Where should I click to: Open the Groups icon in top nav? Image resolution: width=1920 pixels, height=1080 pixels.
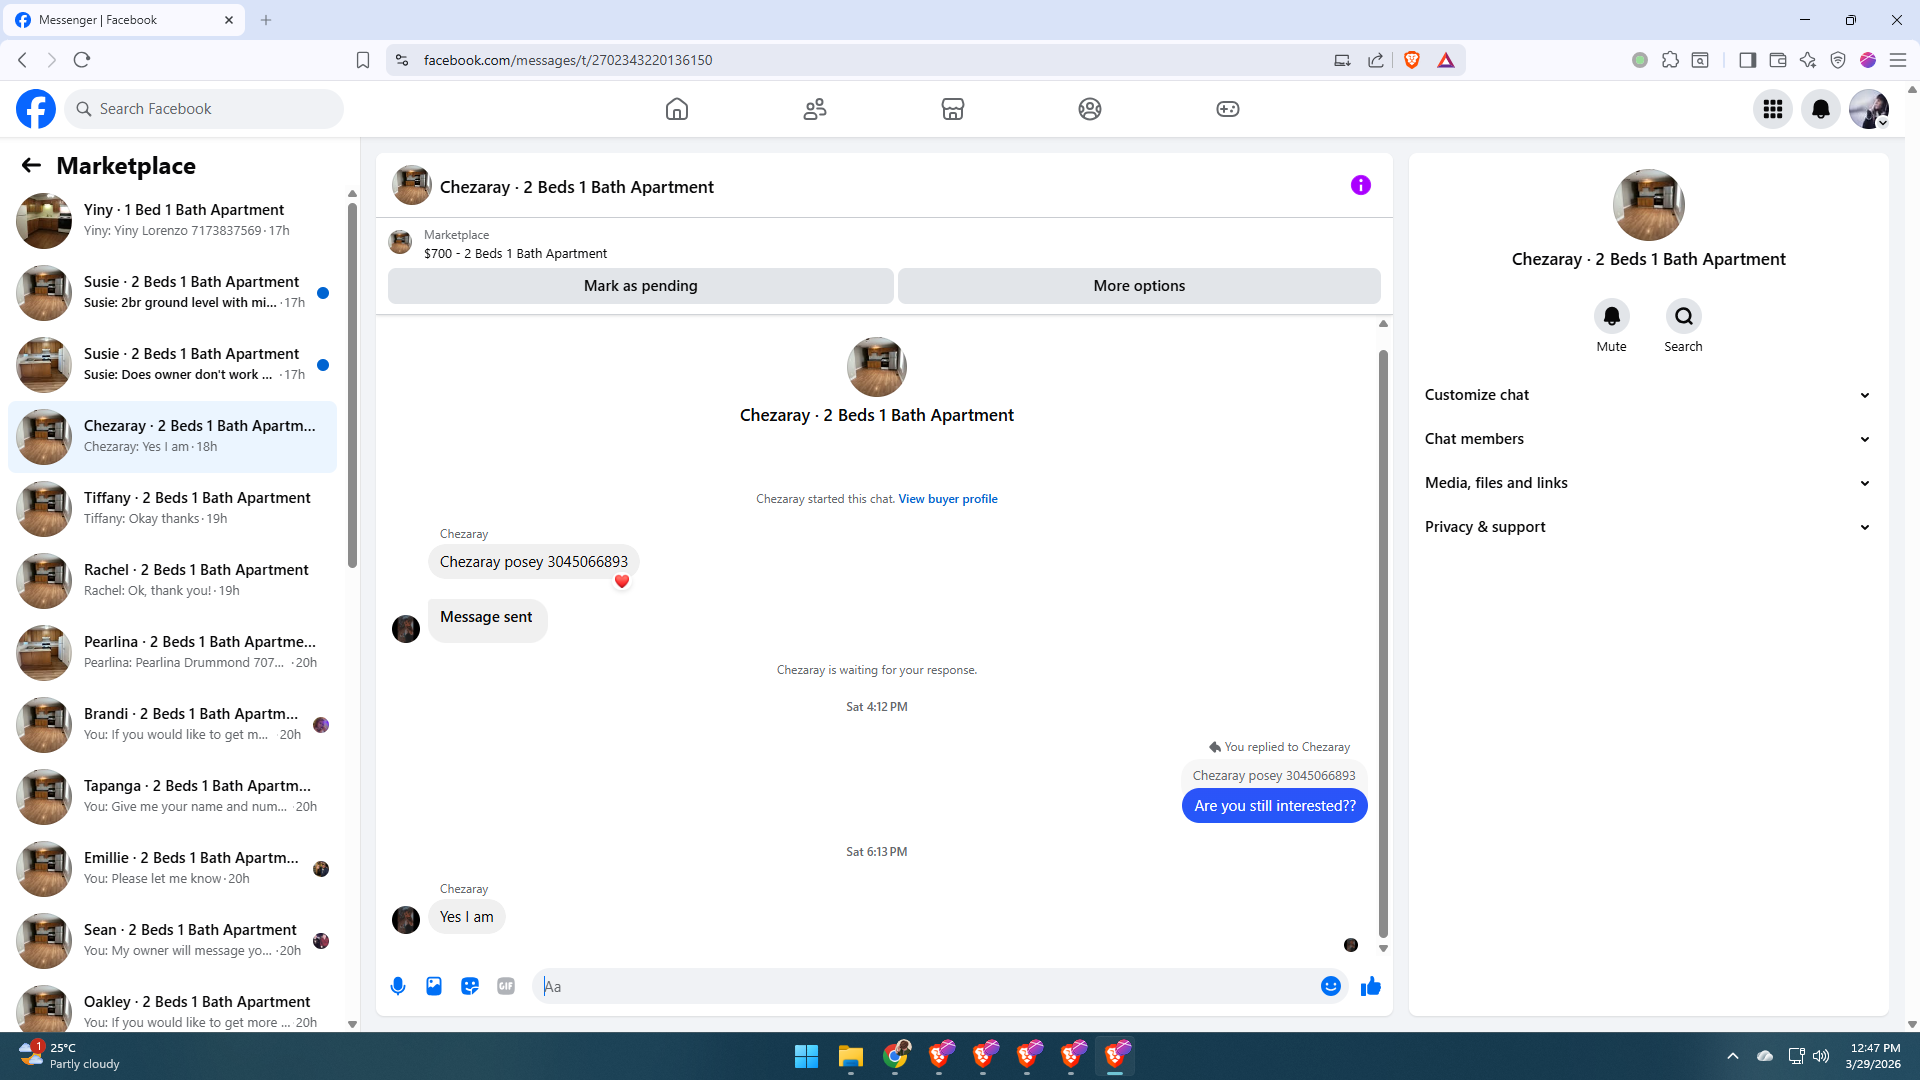[x=1090, y=109]
